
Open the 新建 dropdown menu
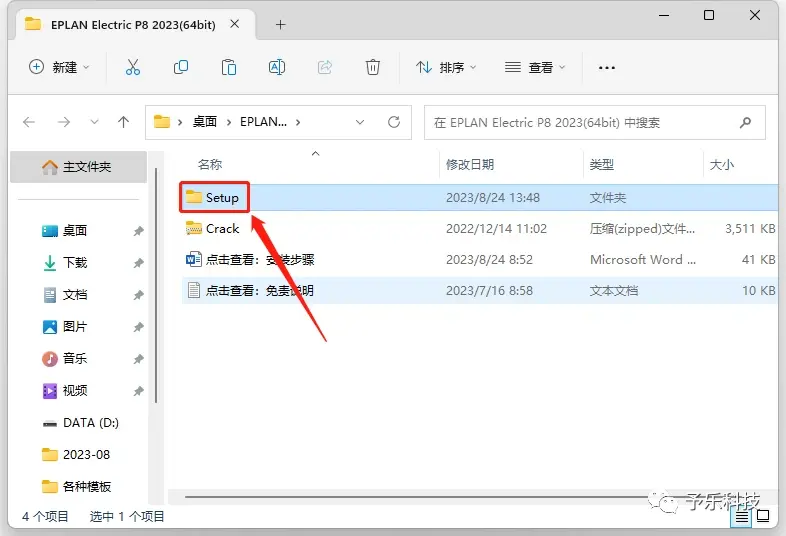59,67
